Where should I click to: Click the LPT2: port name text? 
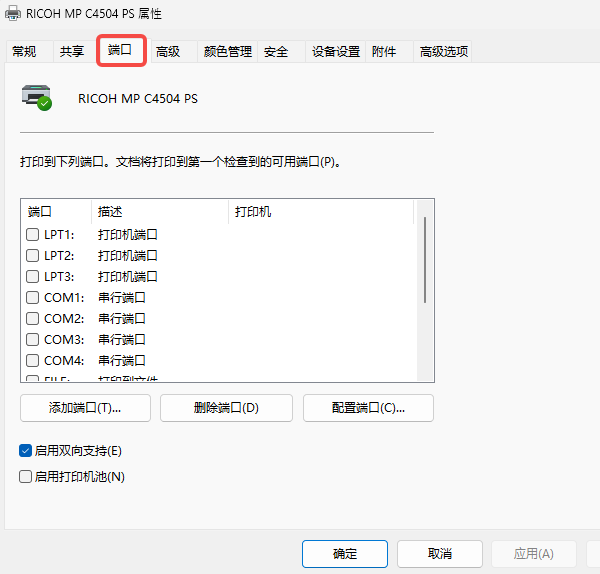tap(59, 256)
